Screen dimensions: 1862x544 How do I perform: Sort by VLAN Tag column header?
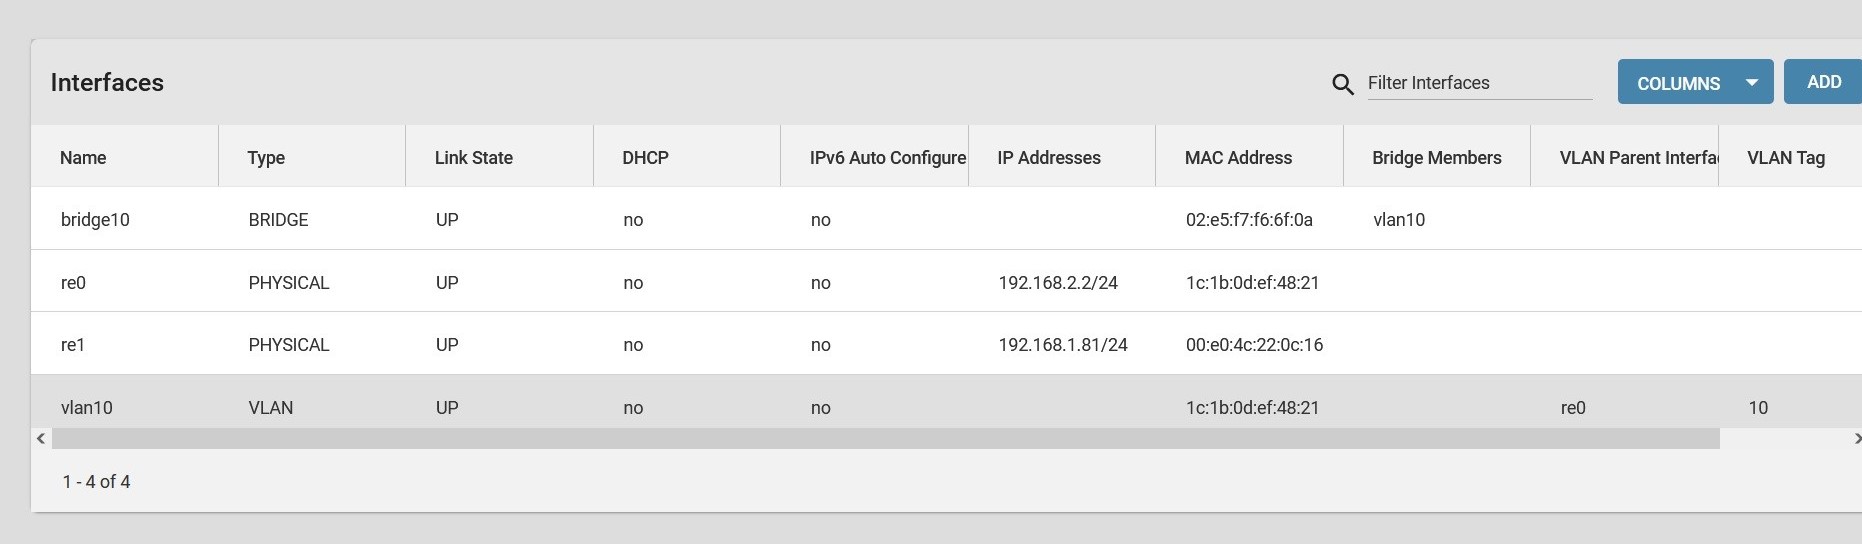[1785, 157]
